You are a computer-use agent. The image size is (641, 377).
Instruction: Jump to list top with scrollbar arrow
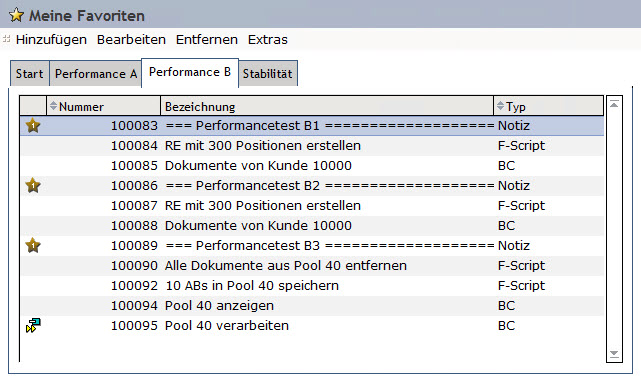point(614,105)
